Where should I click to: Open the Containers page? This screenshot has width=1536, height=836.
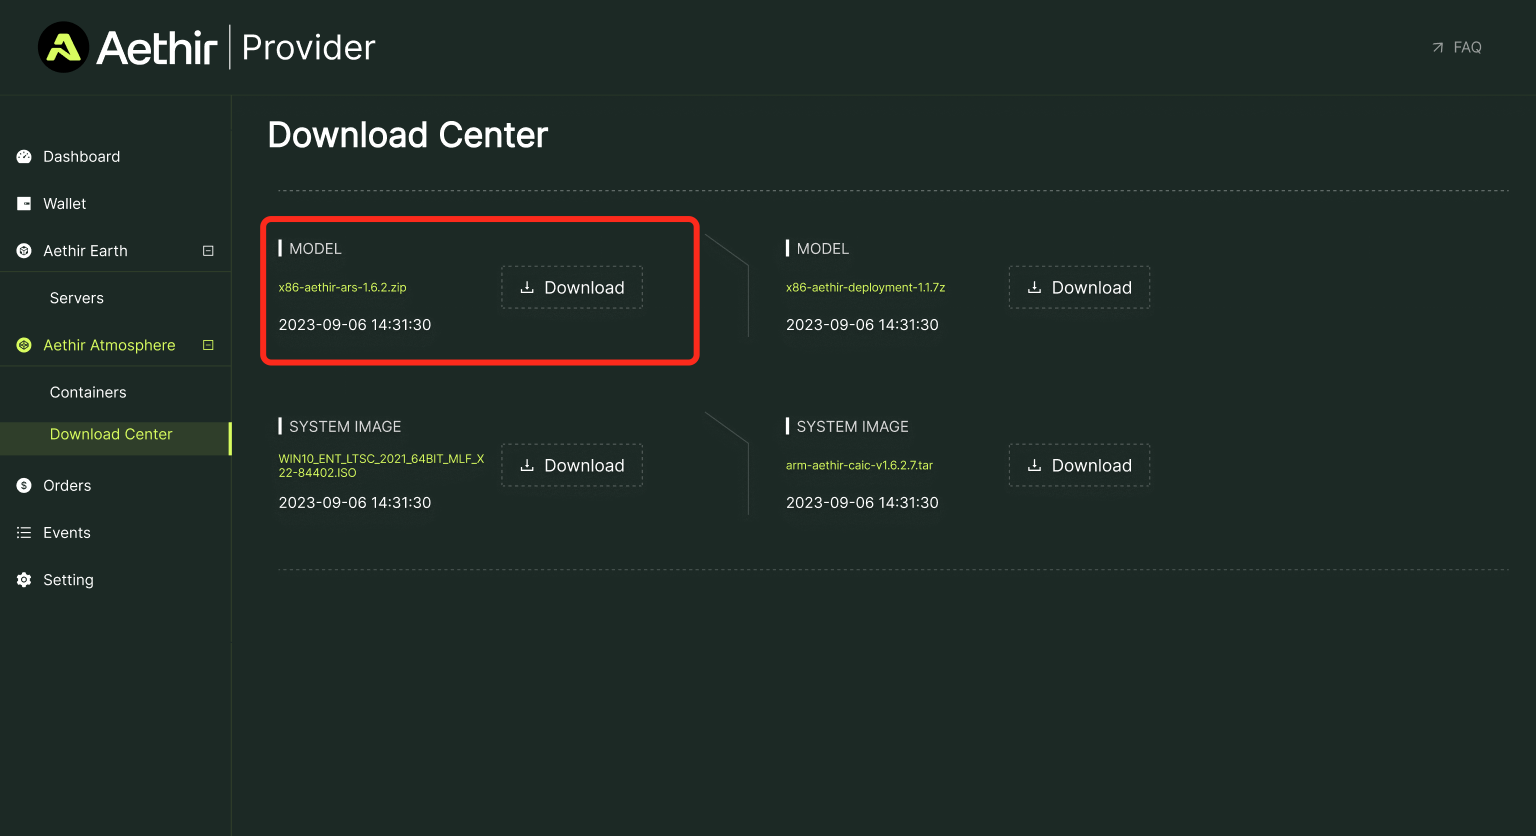click(88, 392)
